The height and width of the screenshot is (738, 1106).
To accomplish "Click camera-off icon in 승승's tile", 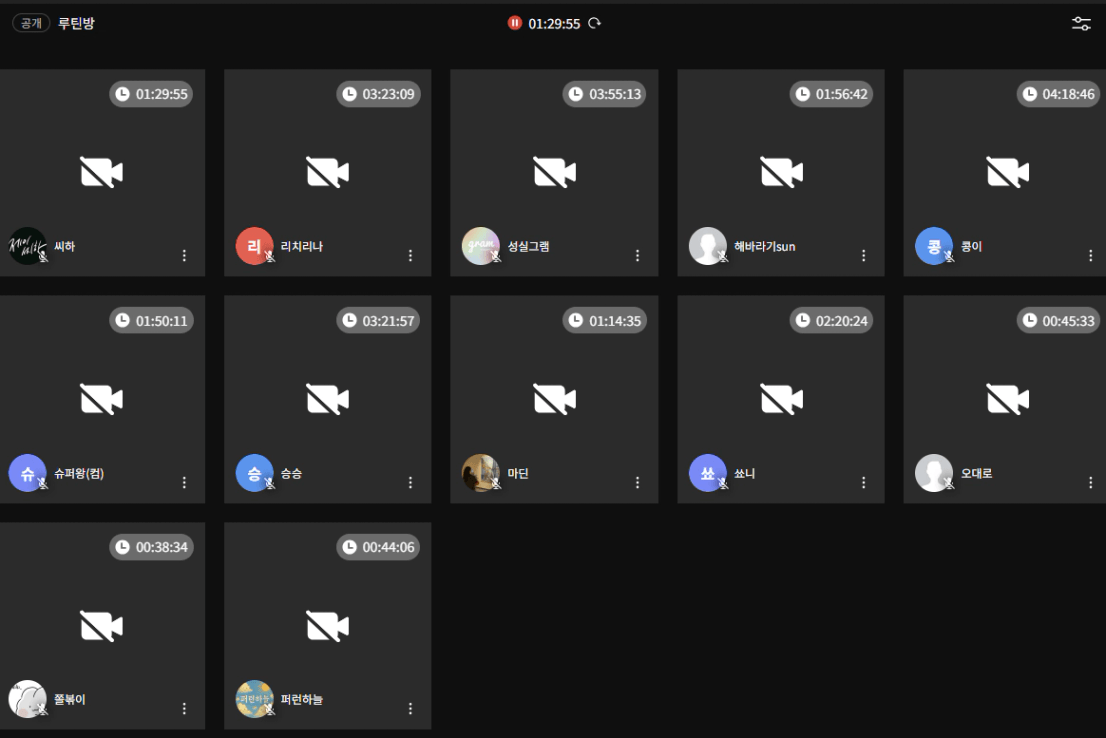I will (x=328, y=399).
